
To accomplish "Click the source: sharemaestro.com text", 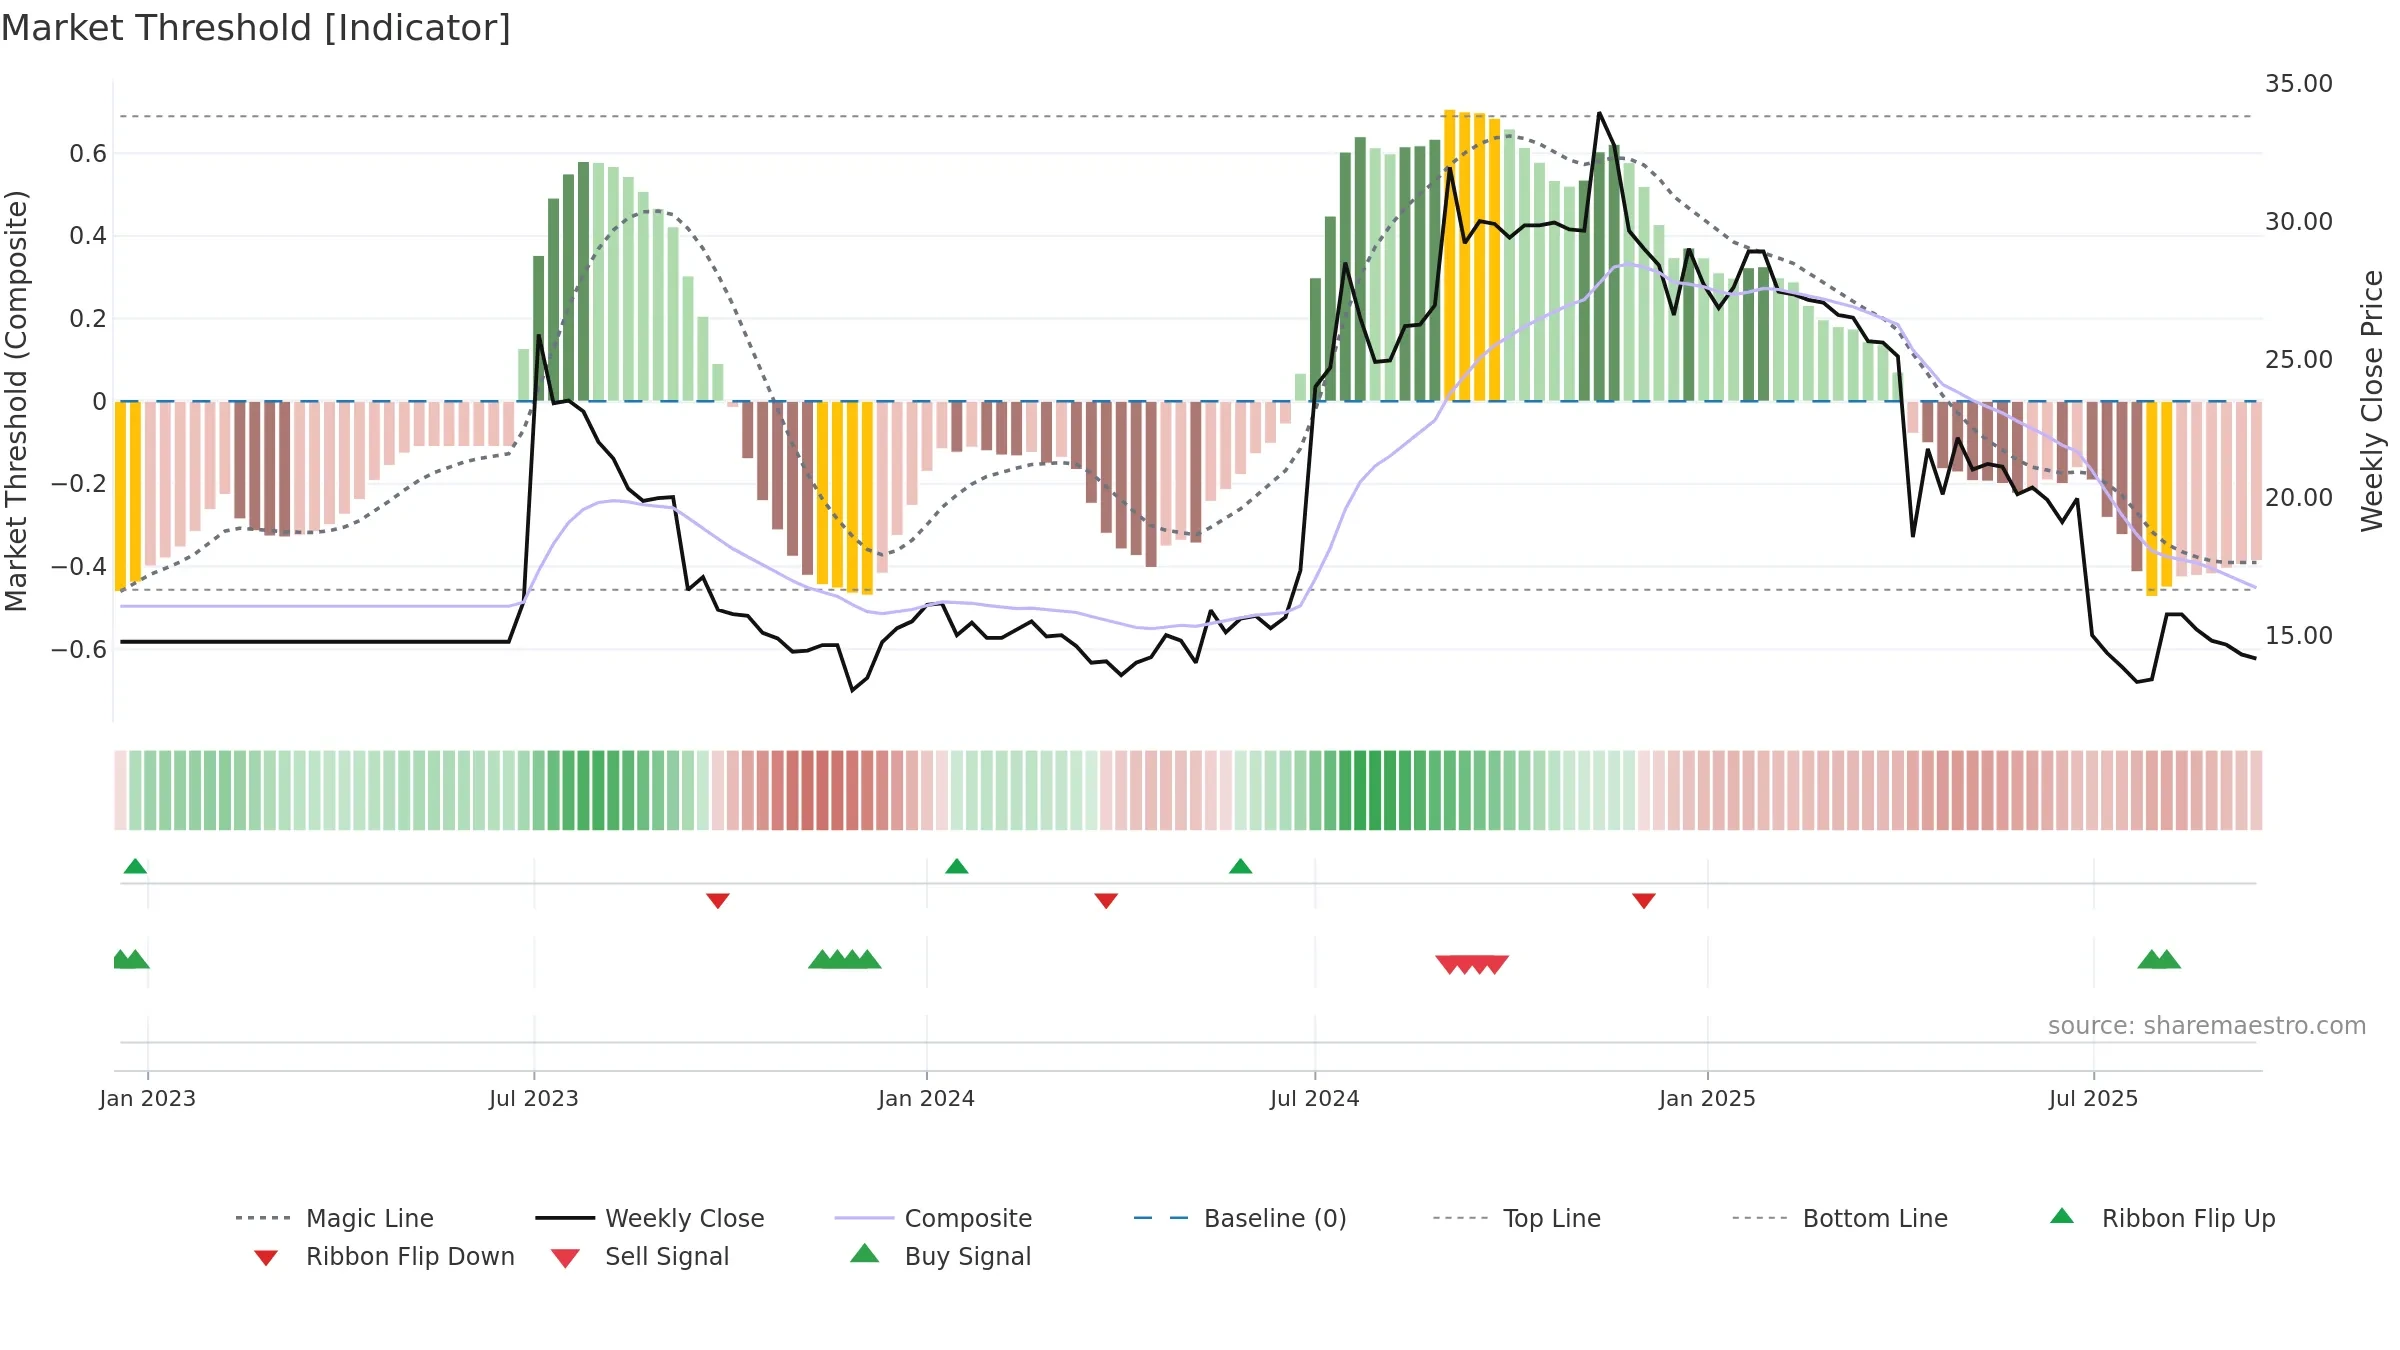I will coord(2206,1025).
